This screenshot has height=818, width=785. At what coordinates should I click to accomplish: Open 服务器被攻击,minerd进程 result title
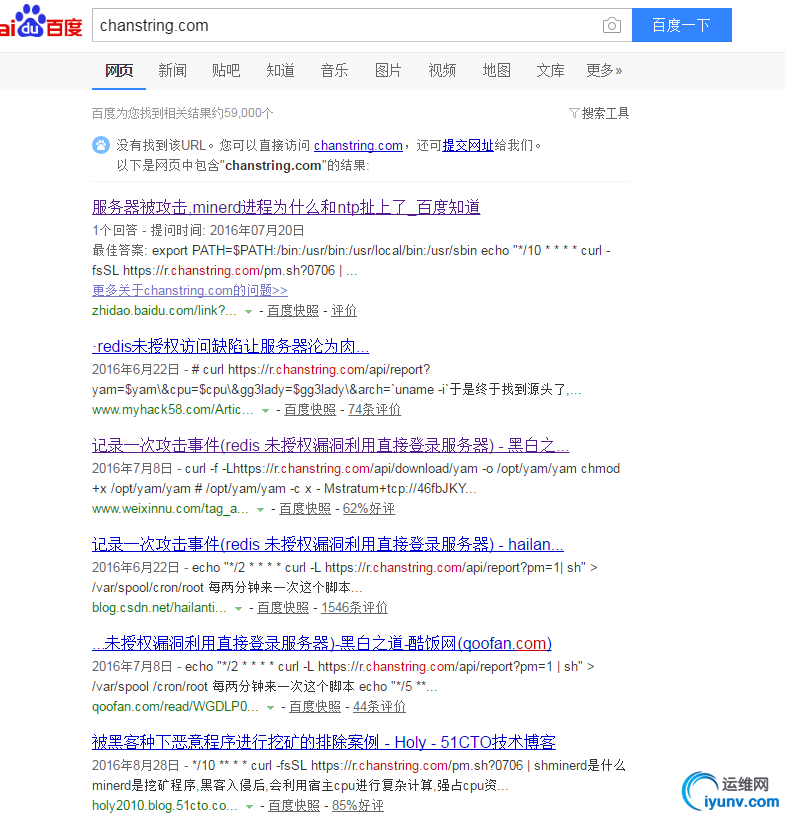286,207
